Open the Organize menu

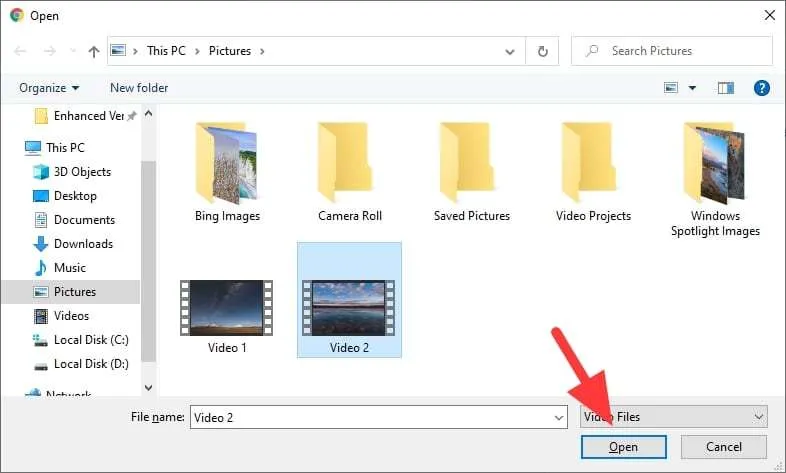click(x=49, y=88)
